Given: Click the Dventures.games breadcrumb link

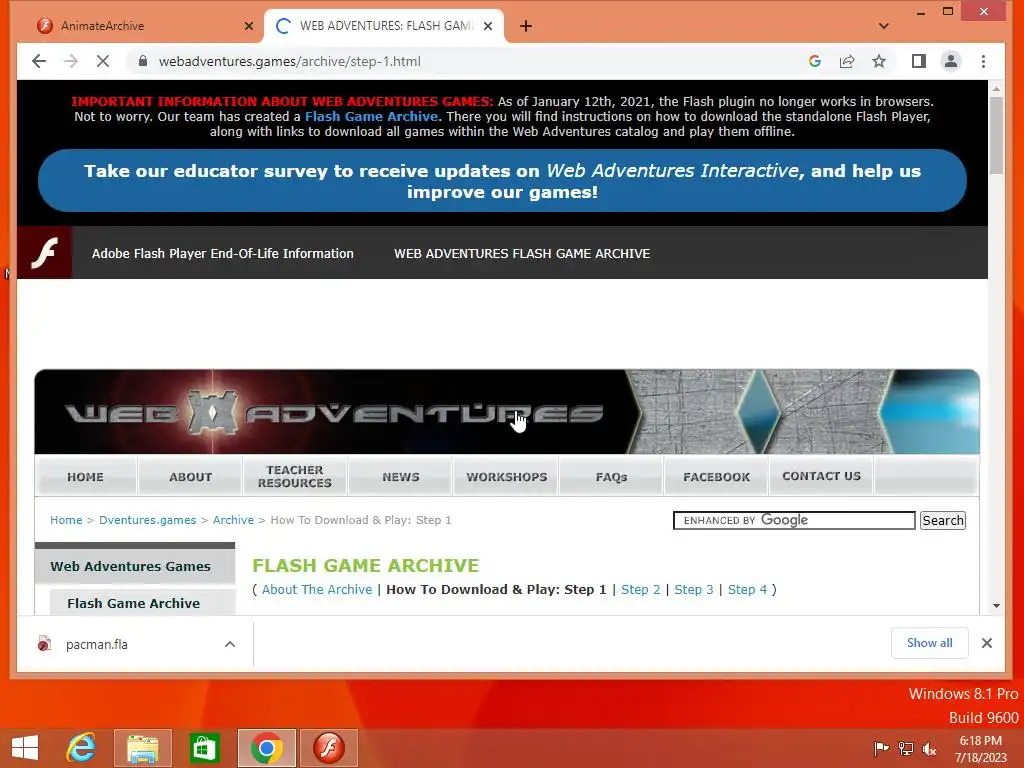Looking at the screenshot, I should point(148,520).
